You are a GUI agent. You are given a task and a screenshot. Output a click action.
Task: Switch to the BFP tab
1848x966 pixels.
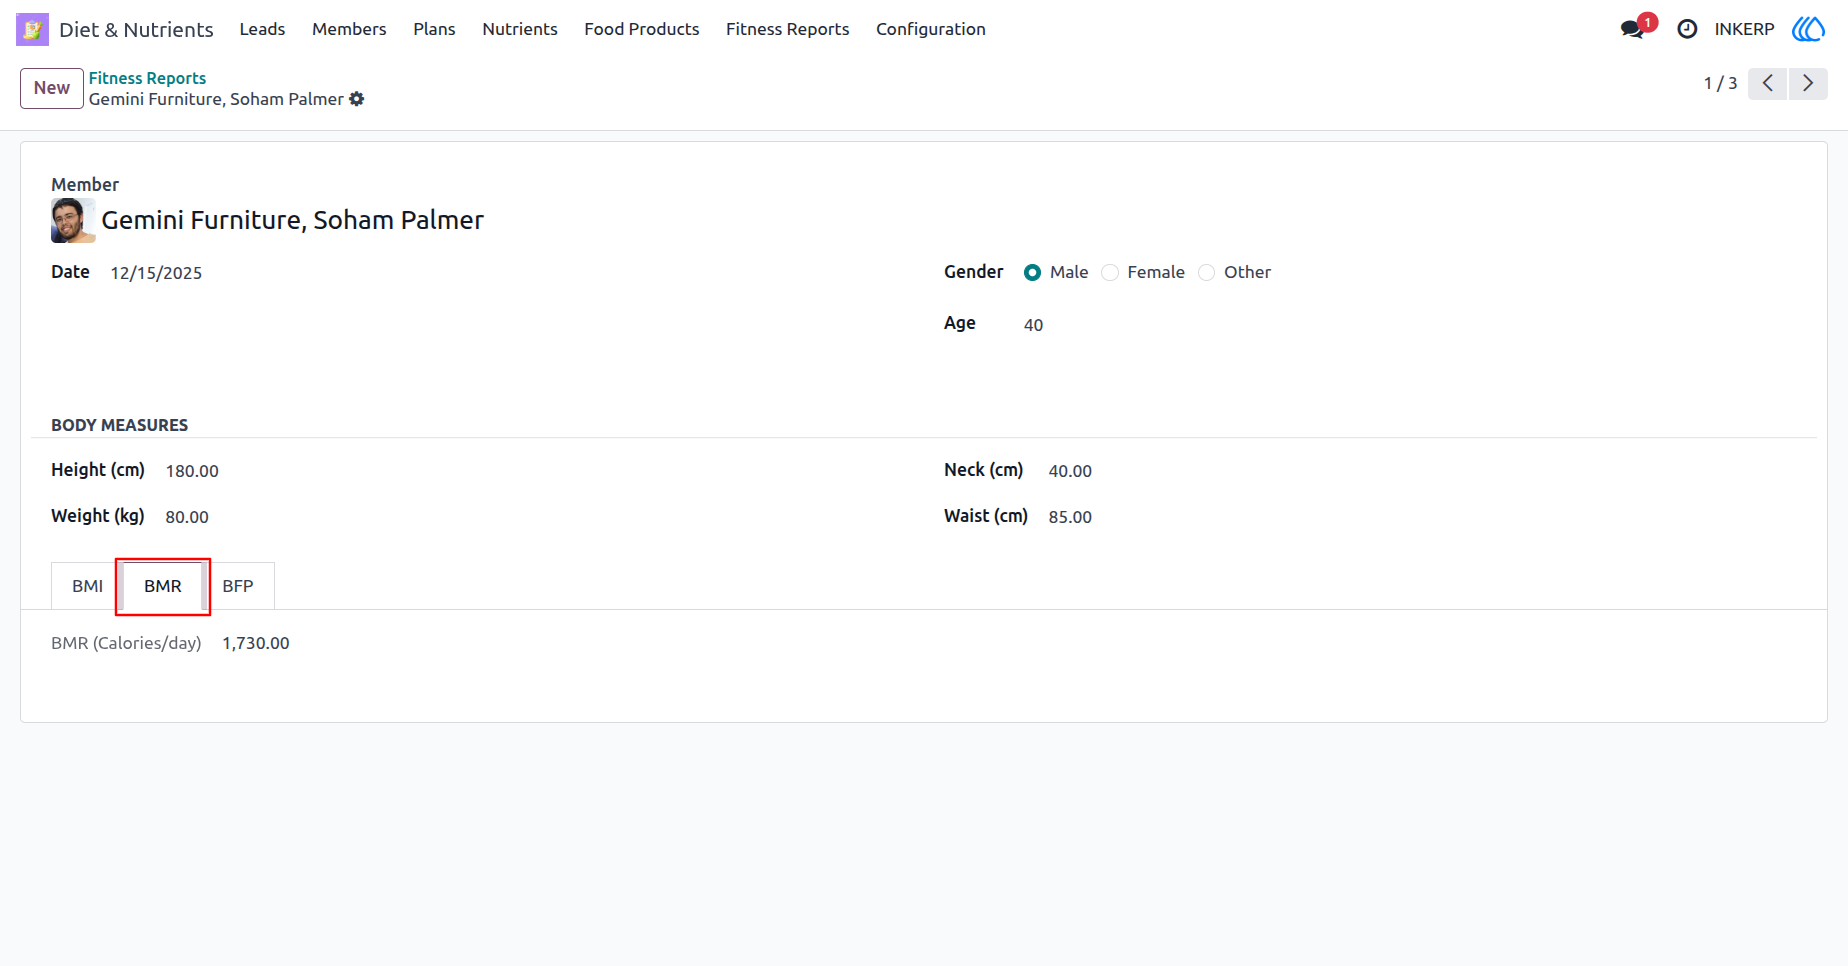238,586
